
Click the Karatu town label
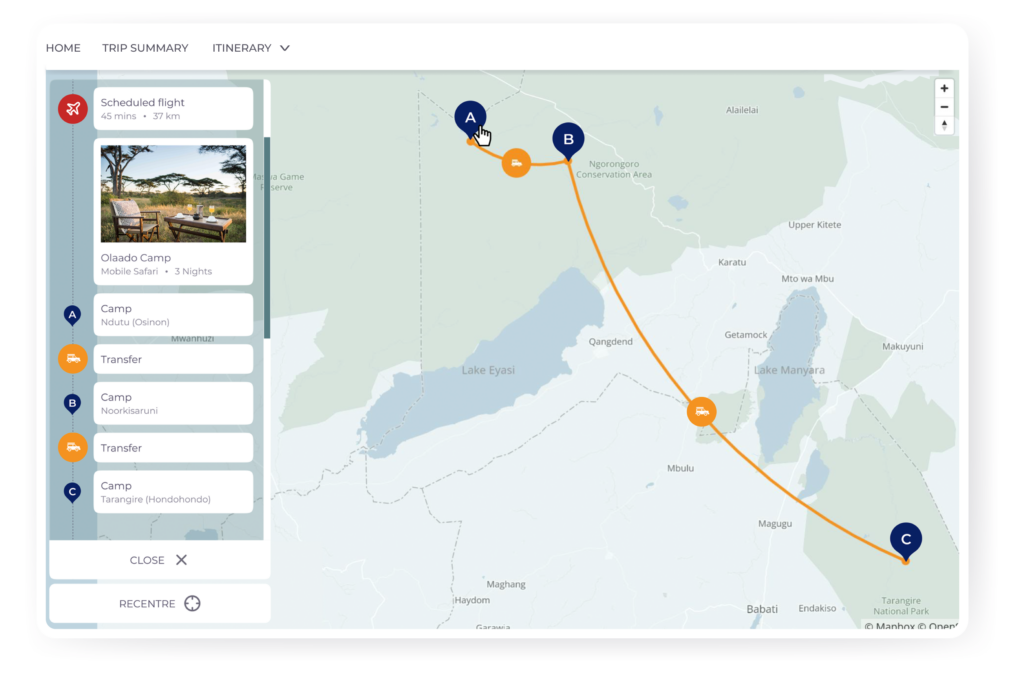(x=731, y=262)
